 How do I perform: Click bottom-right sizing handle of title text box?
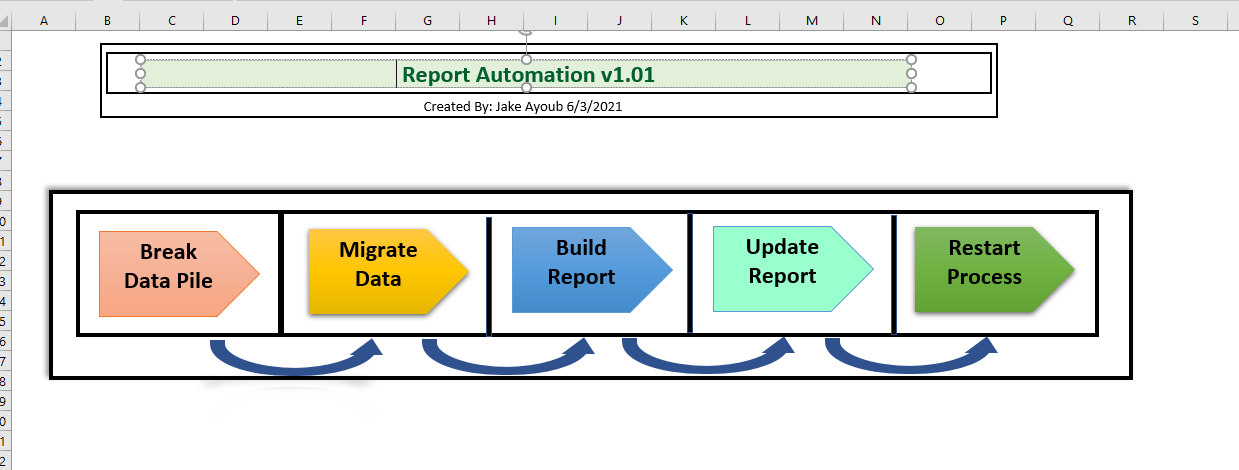(x=911, y=88)
